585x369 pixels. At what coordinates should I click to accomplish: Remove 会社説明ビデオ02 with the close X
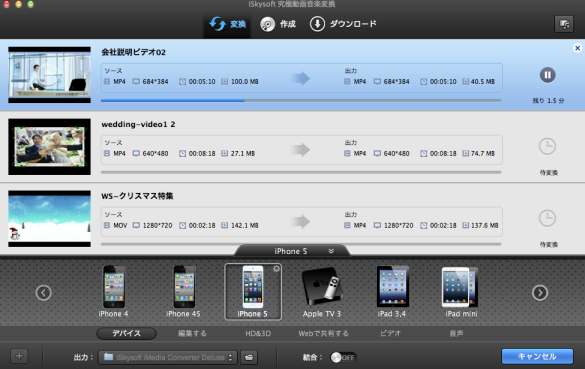[577, 48]
